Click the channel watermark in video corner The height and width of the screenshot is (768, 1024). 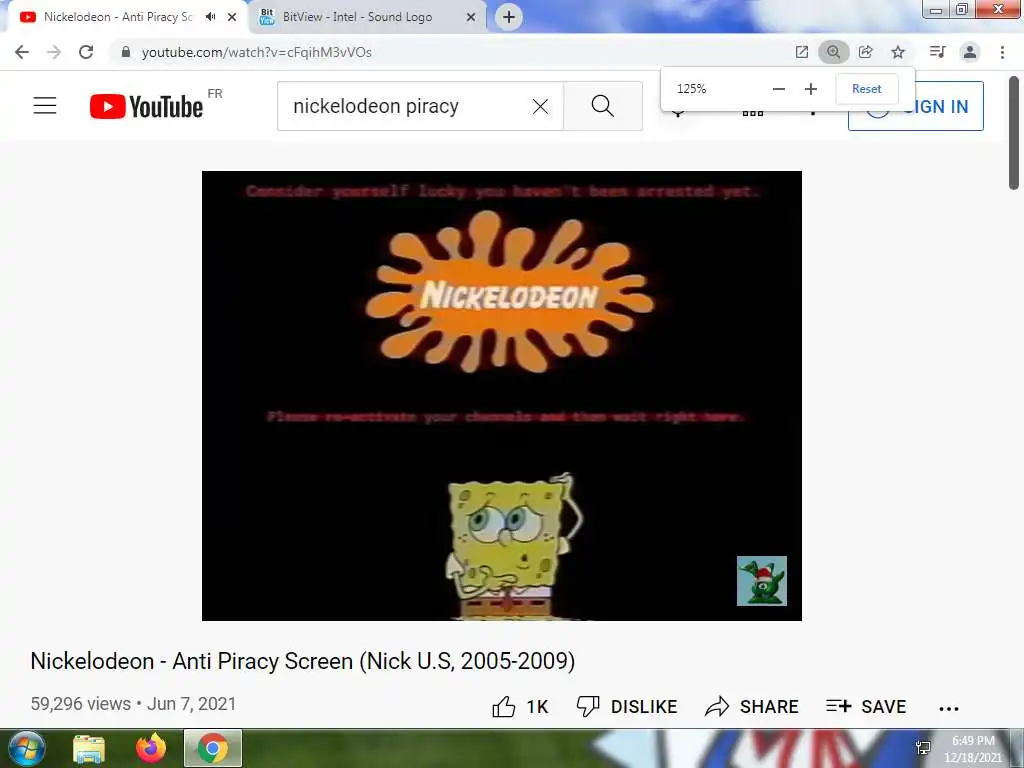pyautogui.click(x=761, y=581)
